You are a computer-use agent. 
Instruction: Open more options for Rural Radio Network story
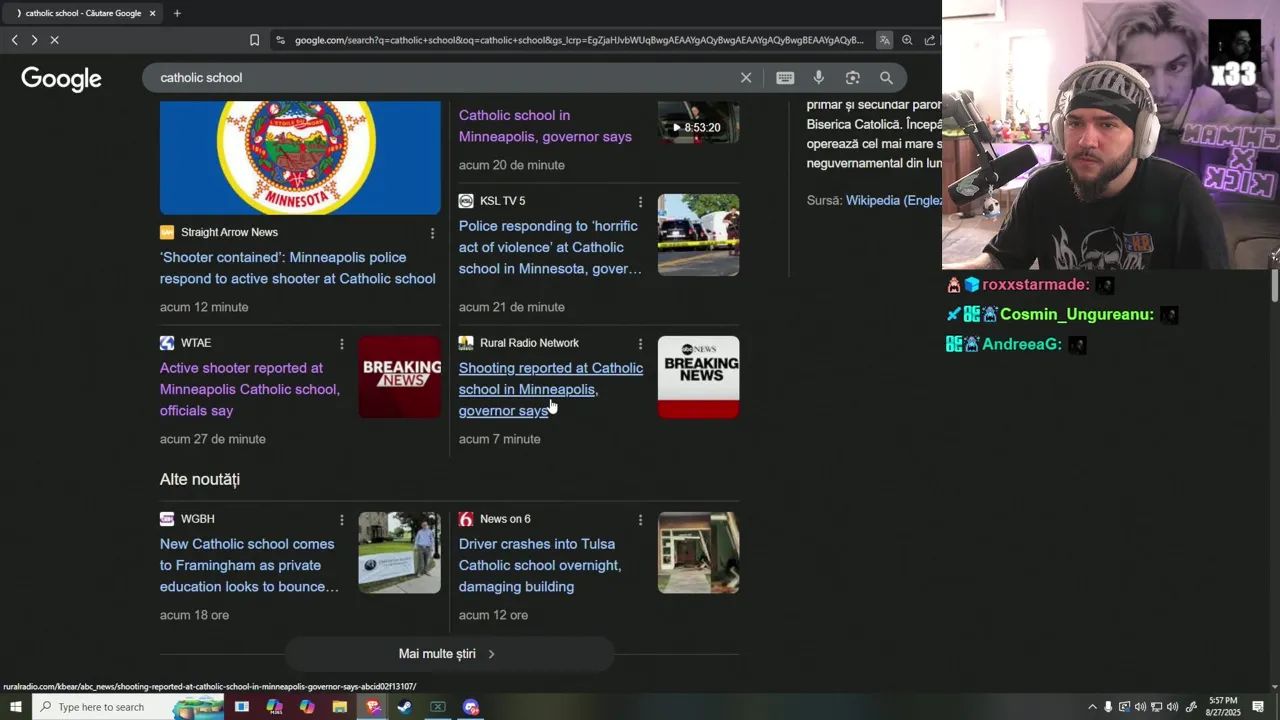coord(640,344)
